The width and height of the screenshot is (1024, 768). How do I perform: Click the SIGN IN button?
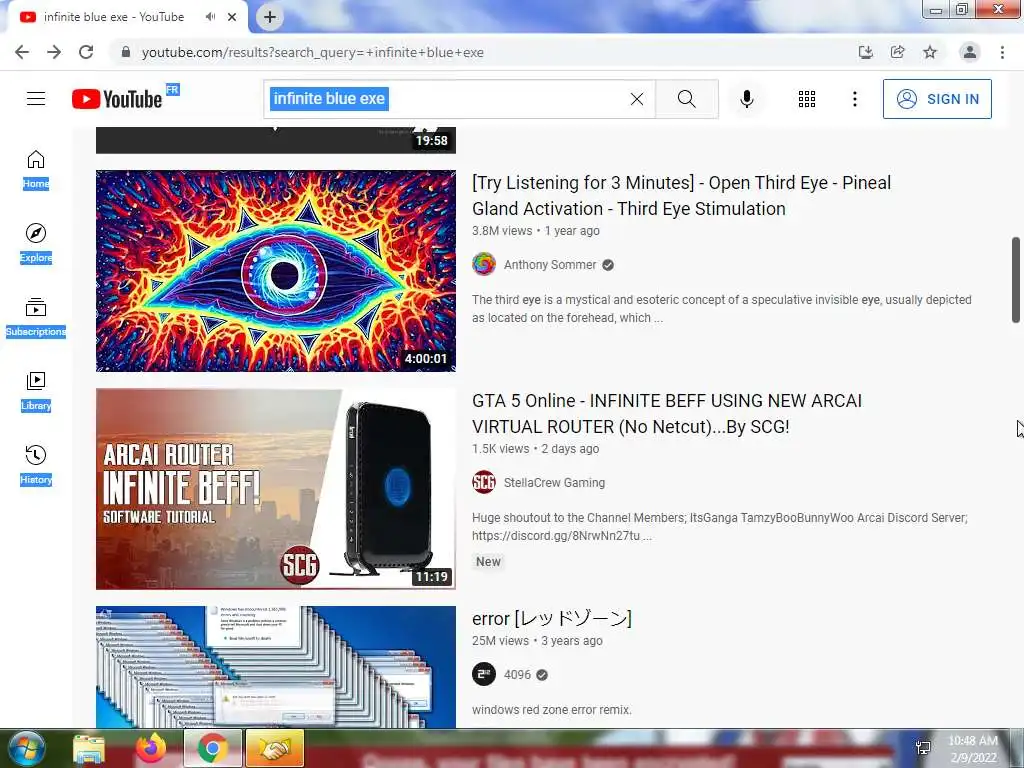click(937, 99)
